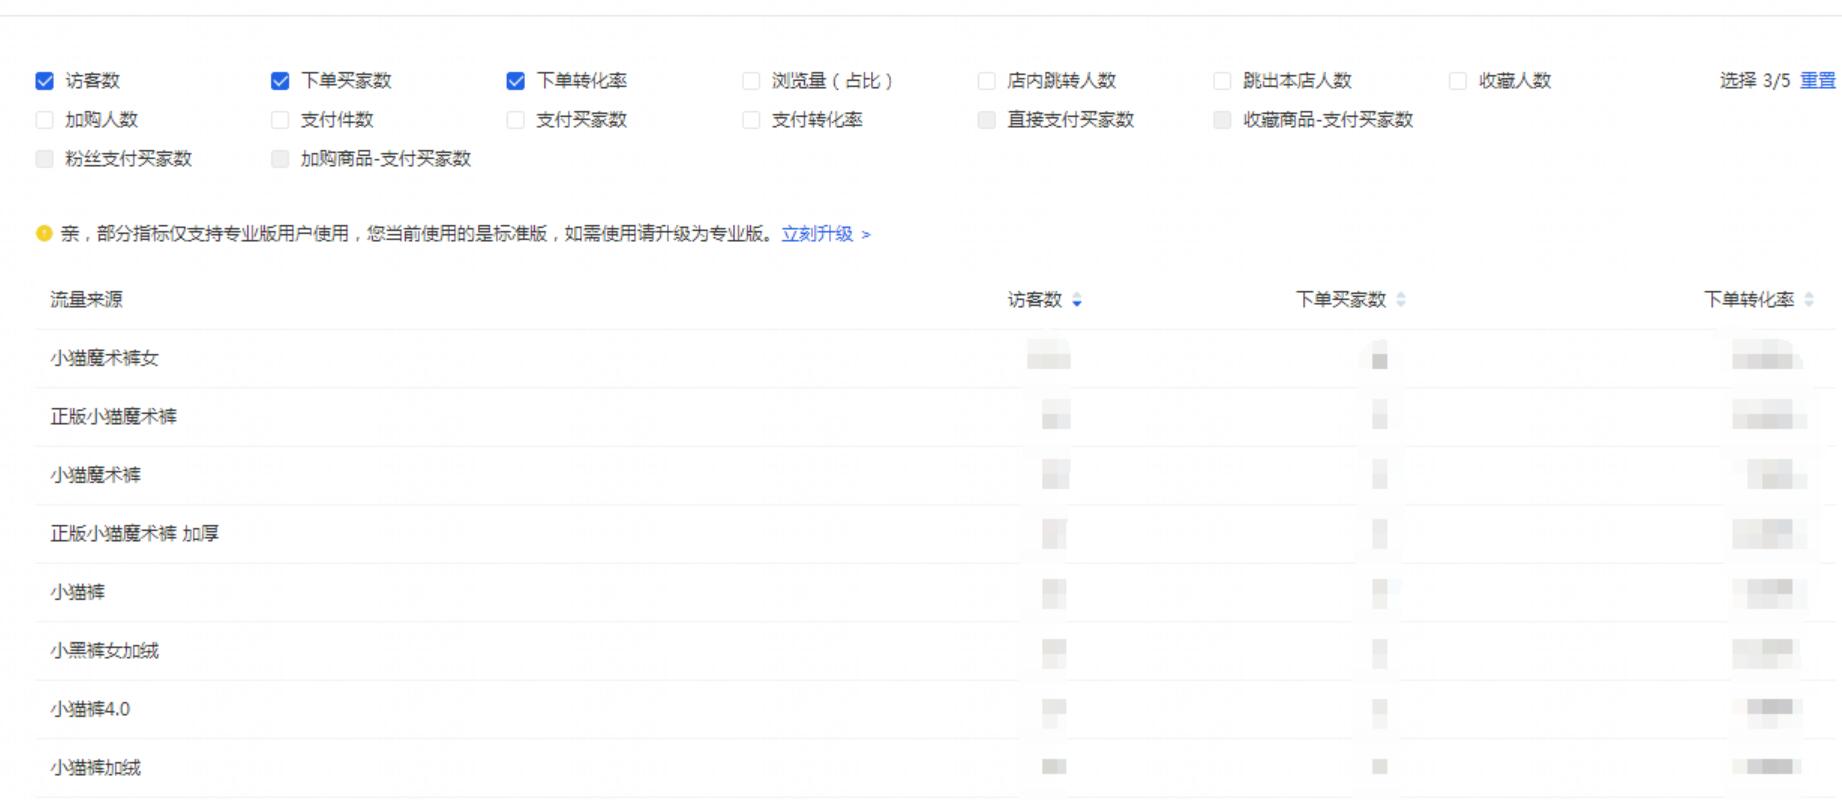Screen dimensions: 1842x800
Task: Select the 支付转化率 checkbox
Action: (751, 120)
